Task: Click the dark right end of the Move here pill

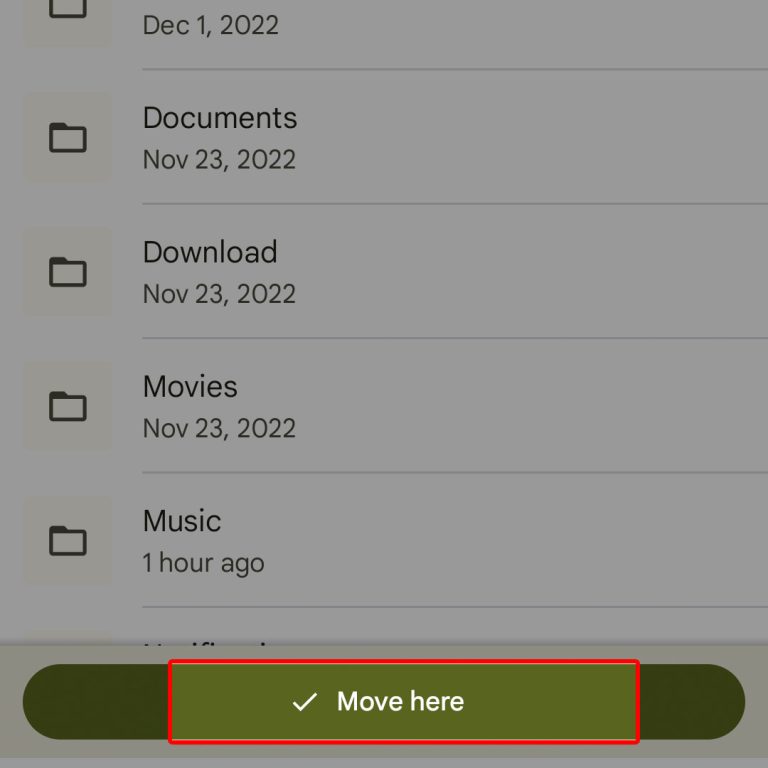Action: [692, 701]
